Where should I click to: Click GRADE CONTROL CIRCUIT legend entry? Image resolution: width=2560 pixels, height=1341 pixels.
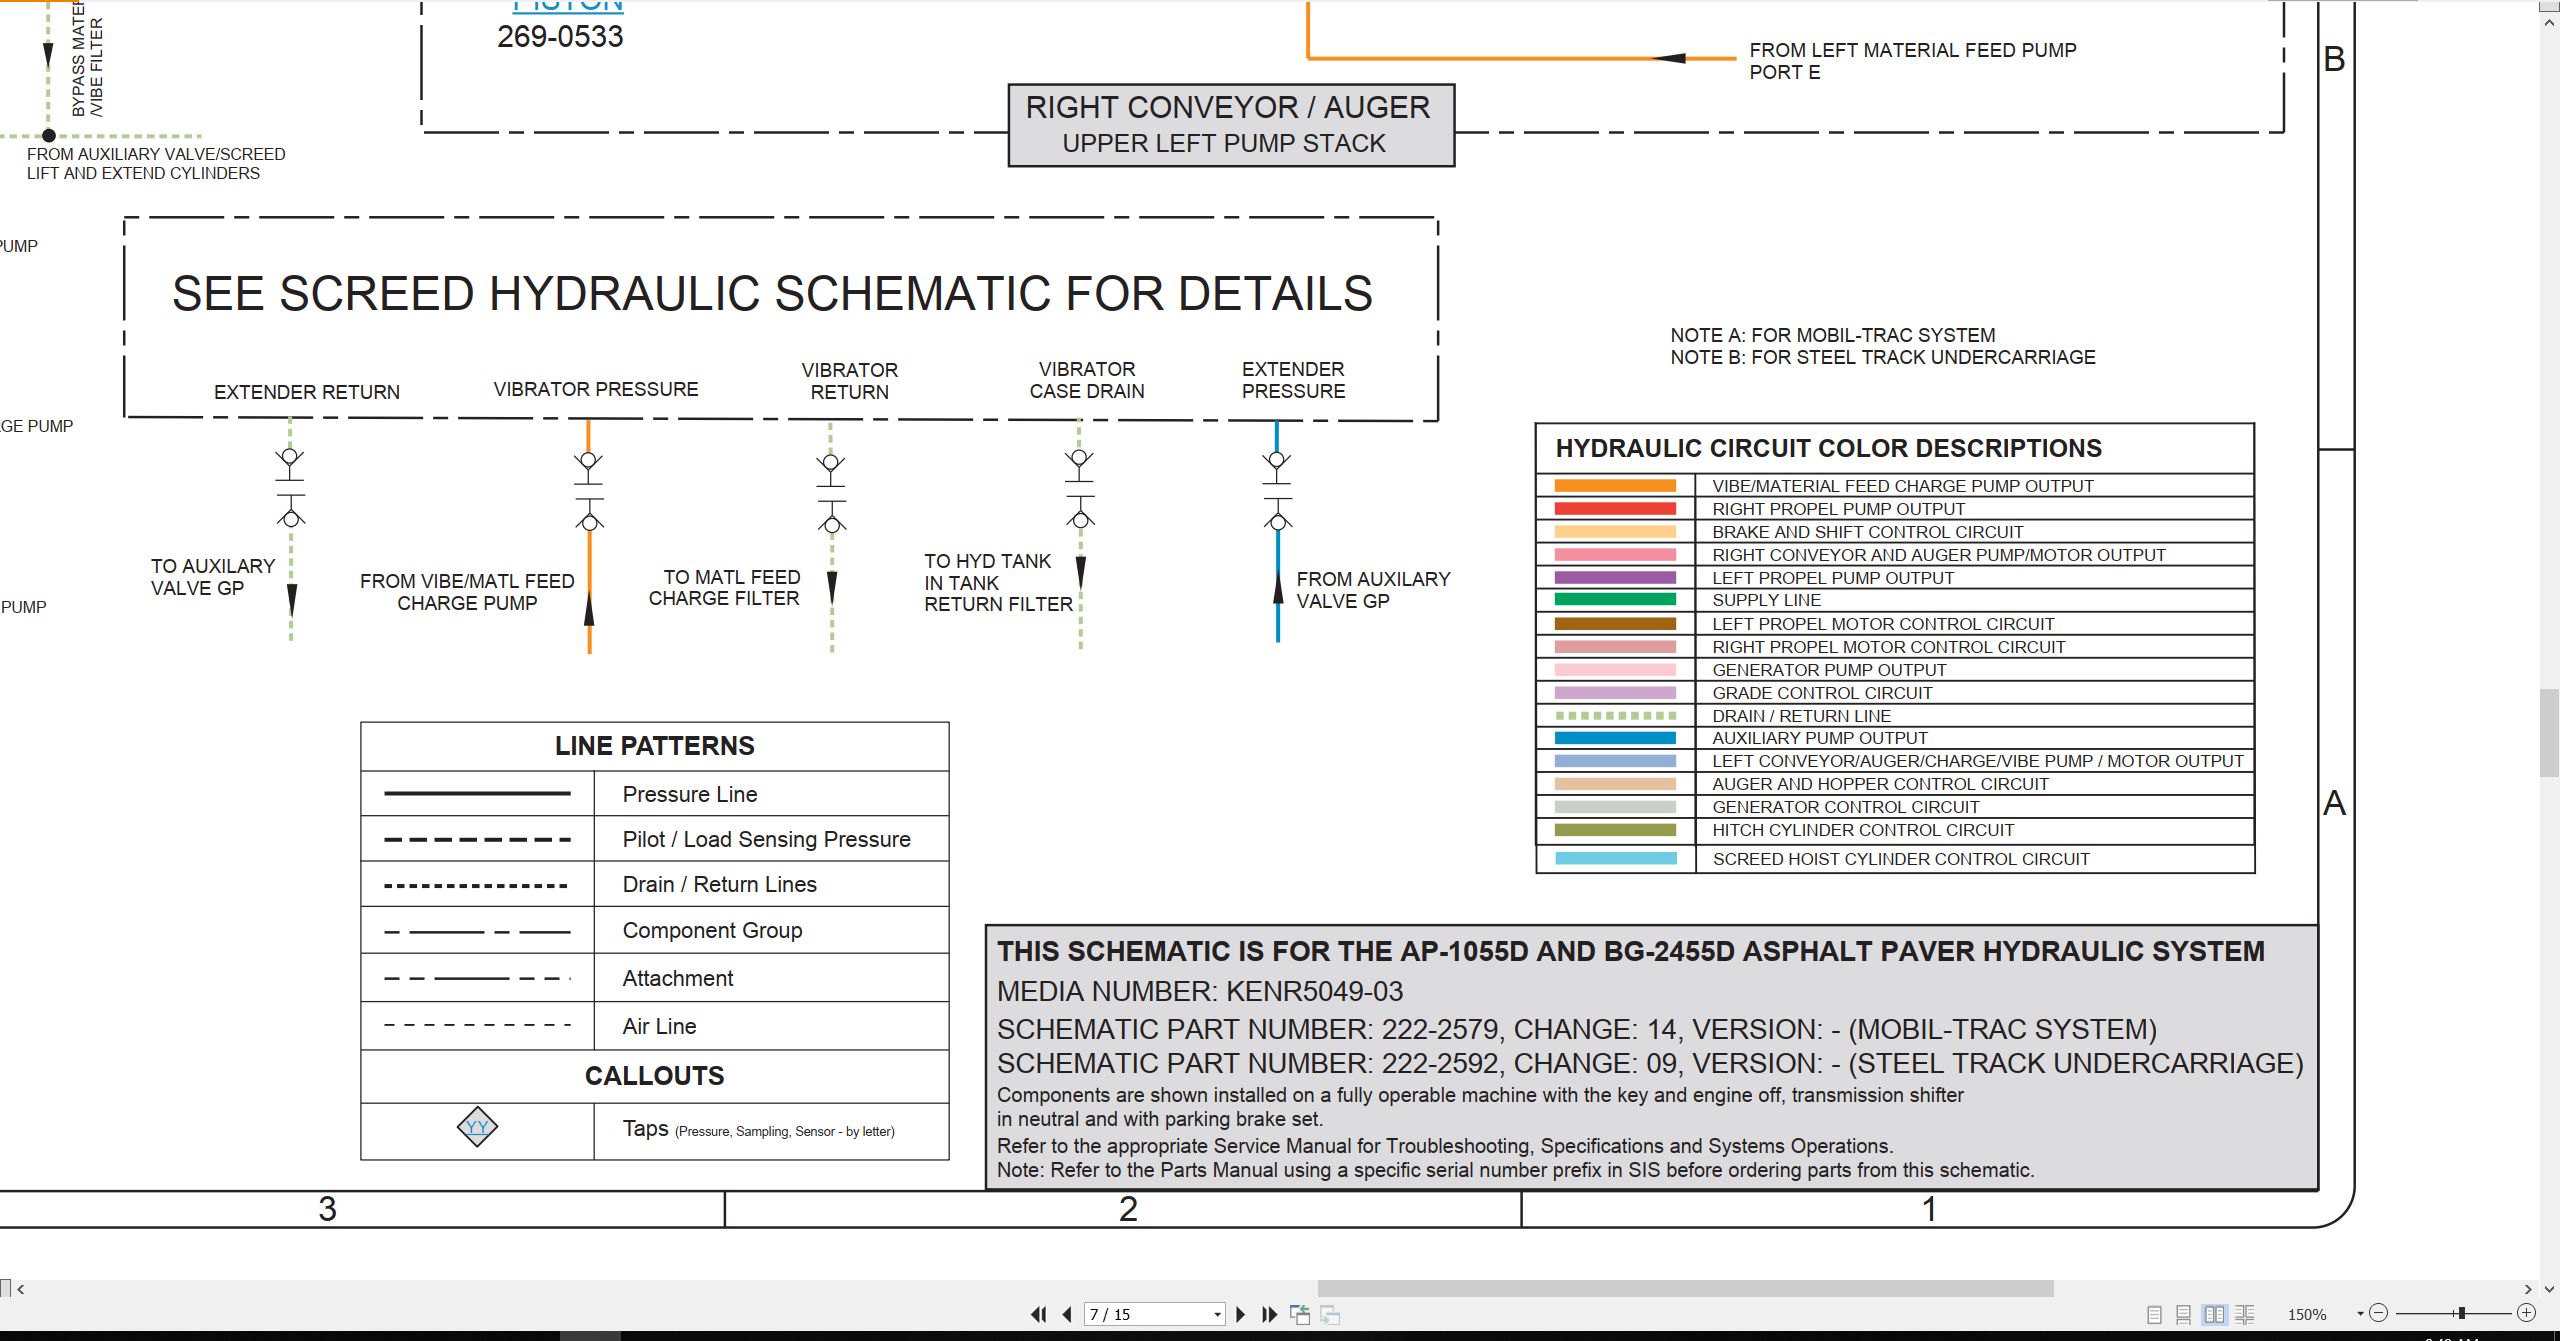[x=1822, y=693]
